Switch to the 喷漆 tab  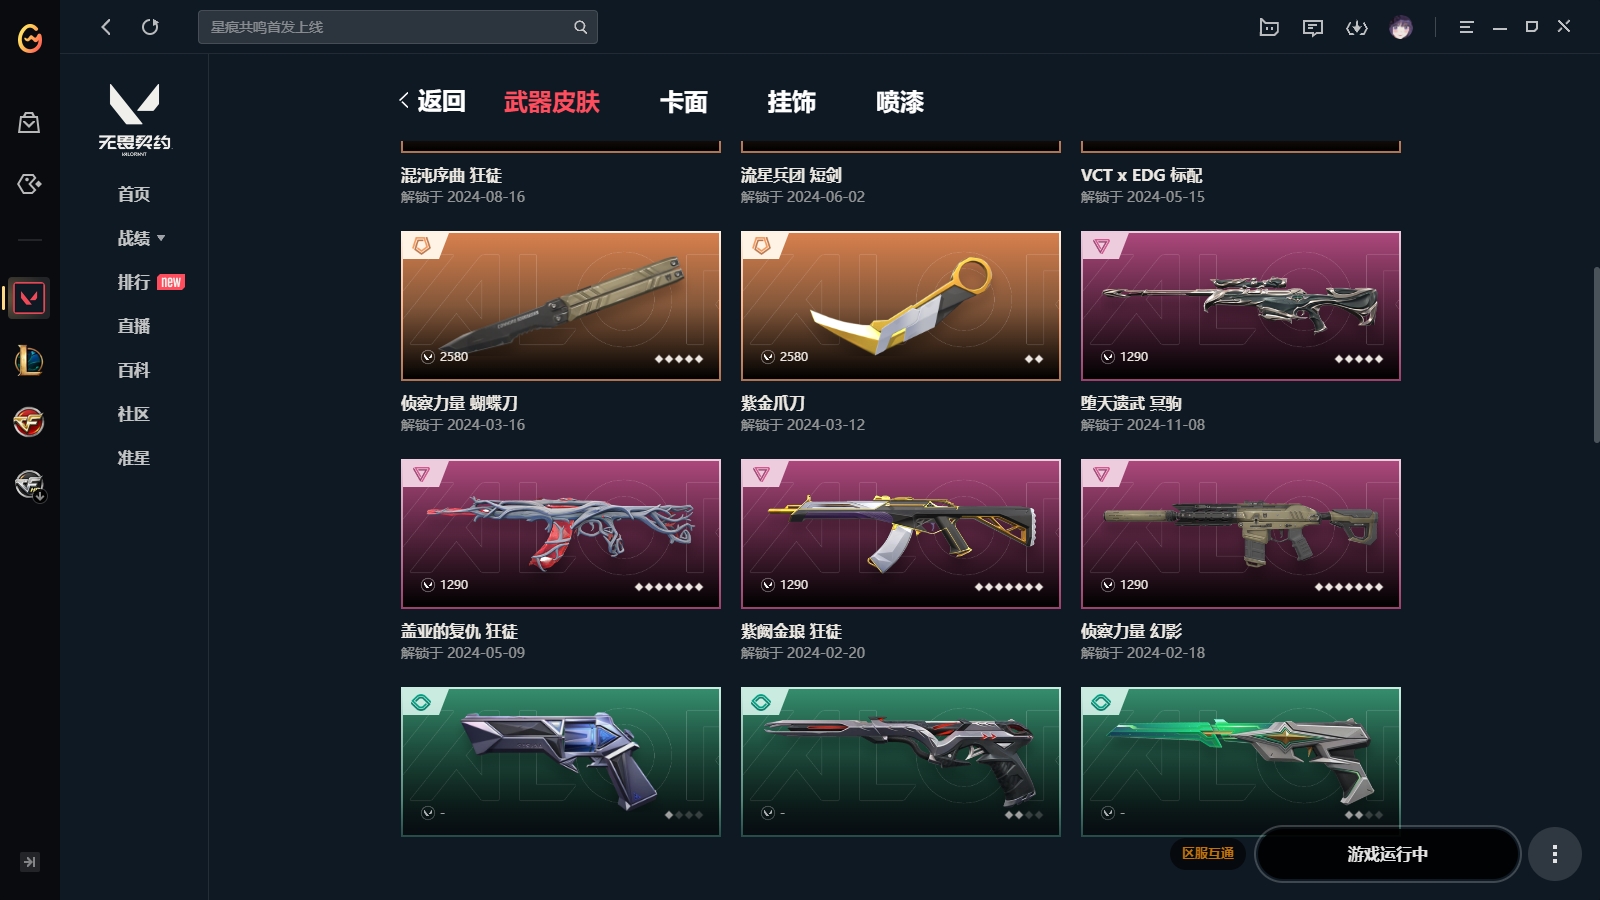pos(900,102)
